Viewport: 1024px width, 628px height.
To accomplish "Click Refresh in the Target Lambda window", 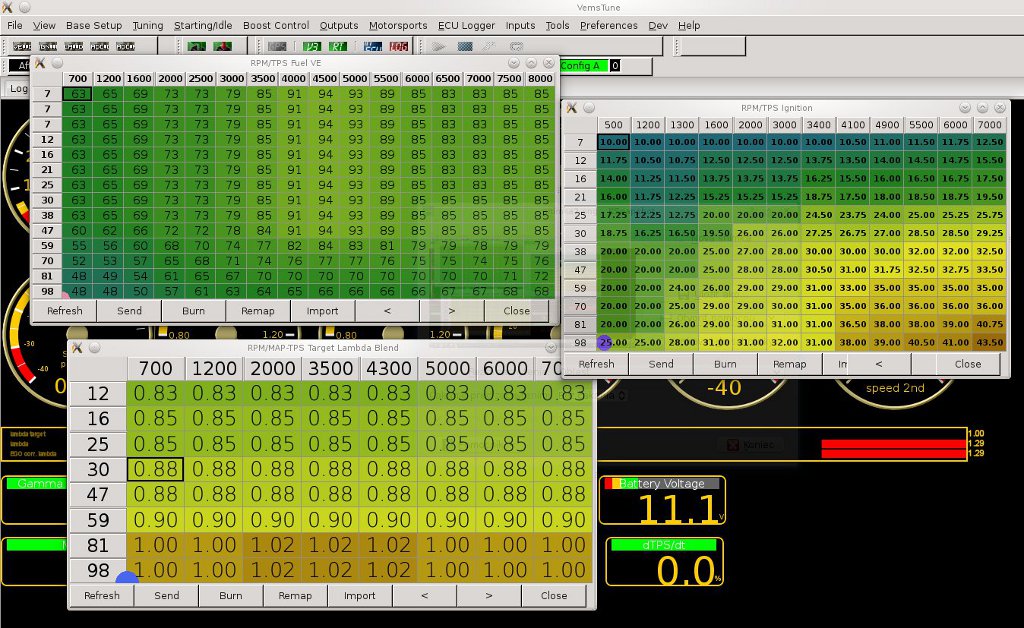I will tap(102, 595).
